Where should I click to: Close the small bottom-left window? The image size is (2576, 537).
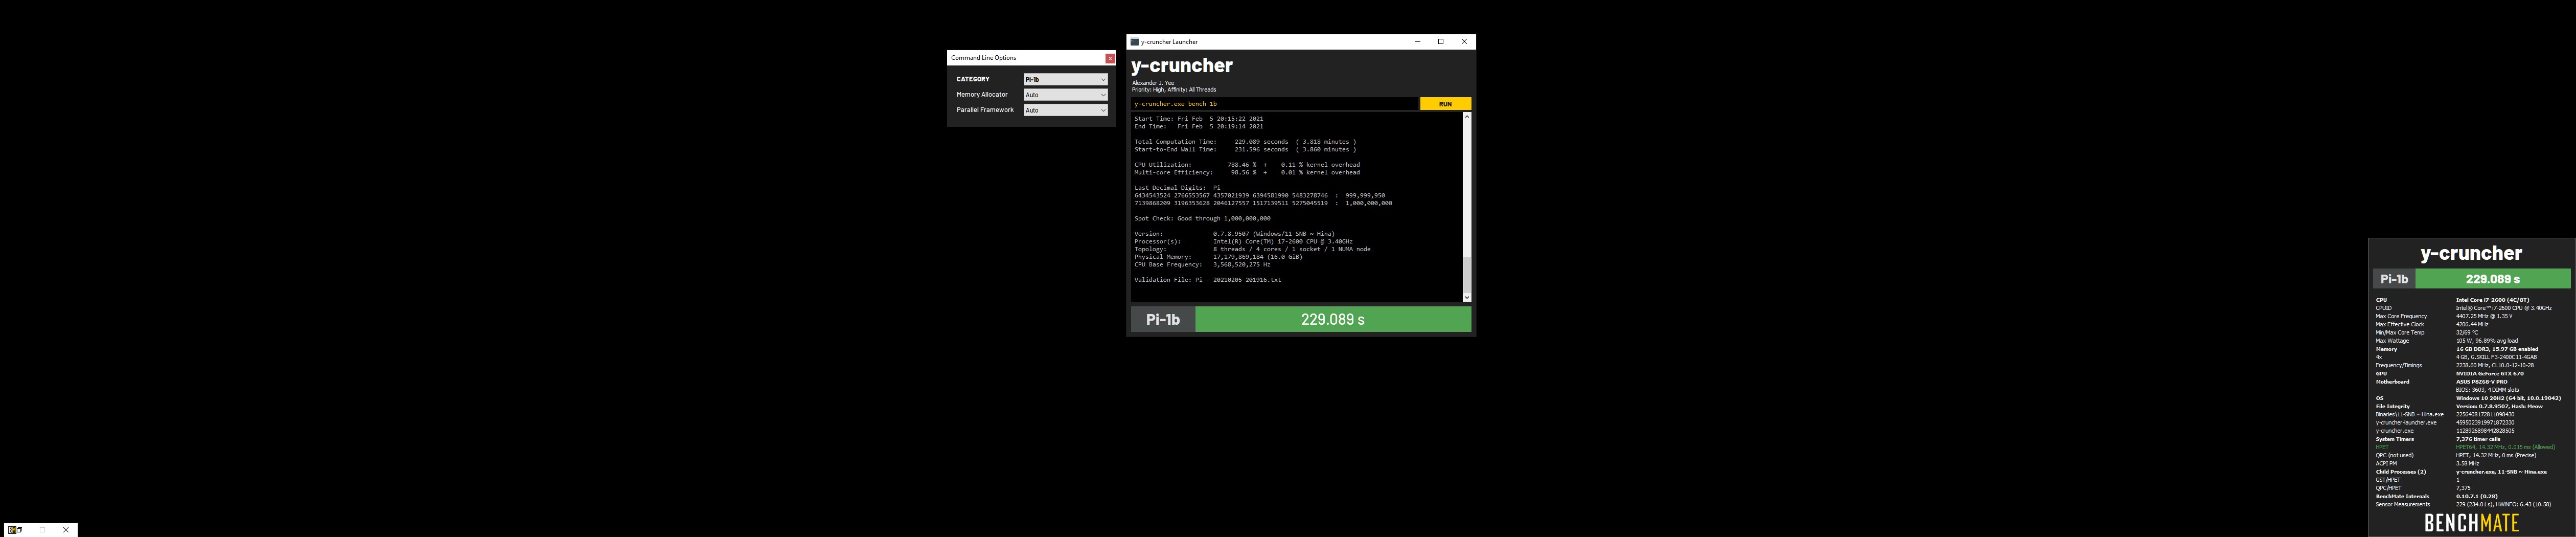tap(66, 530)
